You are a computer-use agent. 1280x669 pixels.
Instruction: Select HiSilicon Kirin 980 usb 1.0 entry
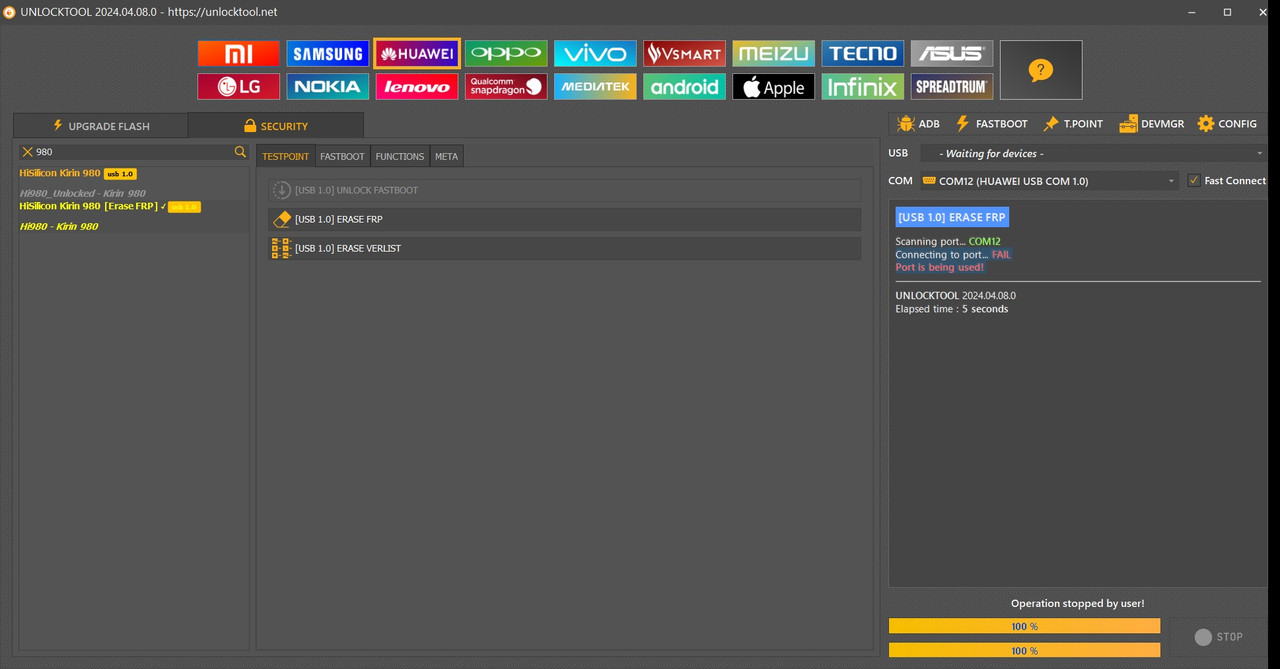(78, 173)
